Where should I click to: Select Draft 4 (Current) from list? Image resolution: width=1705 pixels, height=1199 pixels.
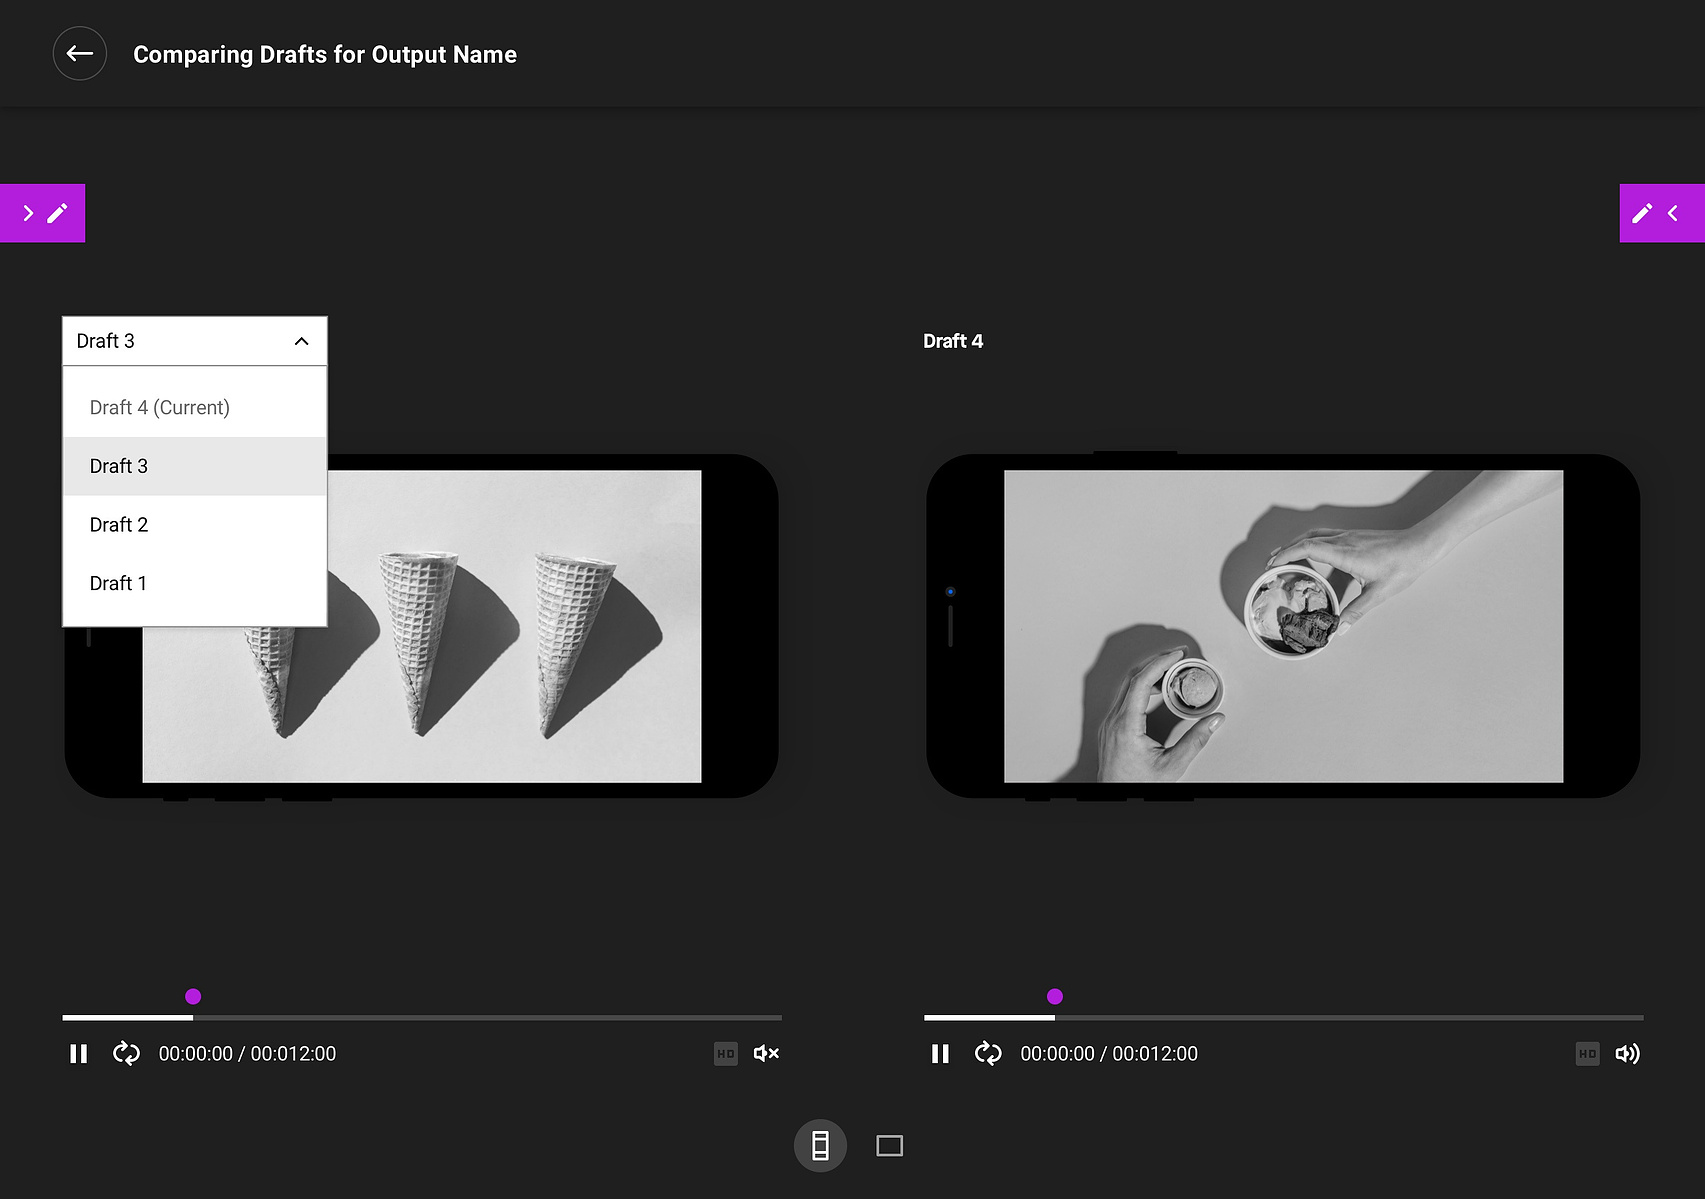pyautogui.click(x=195, y=407)
